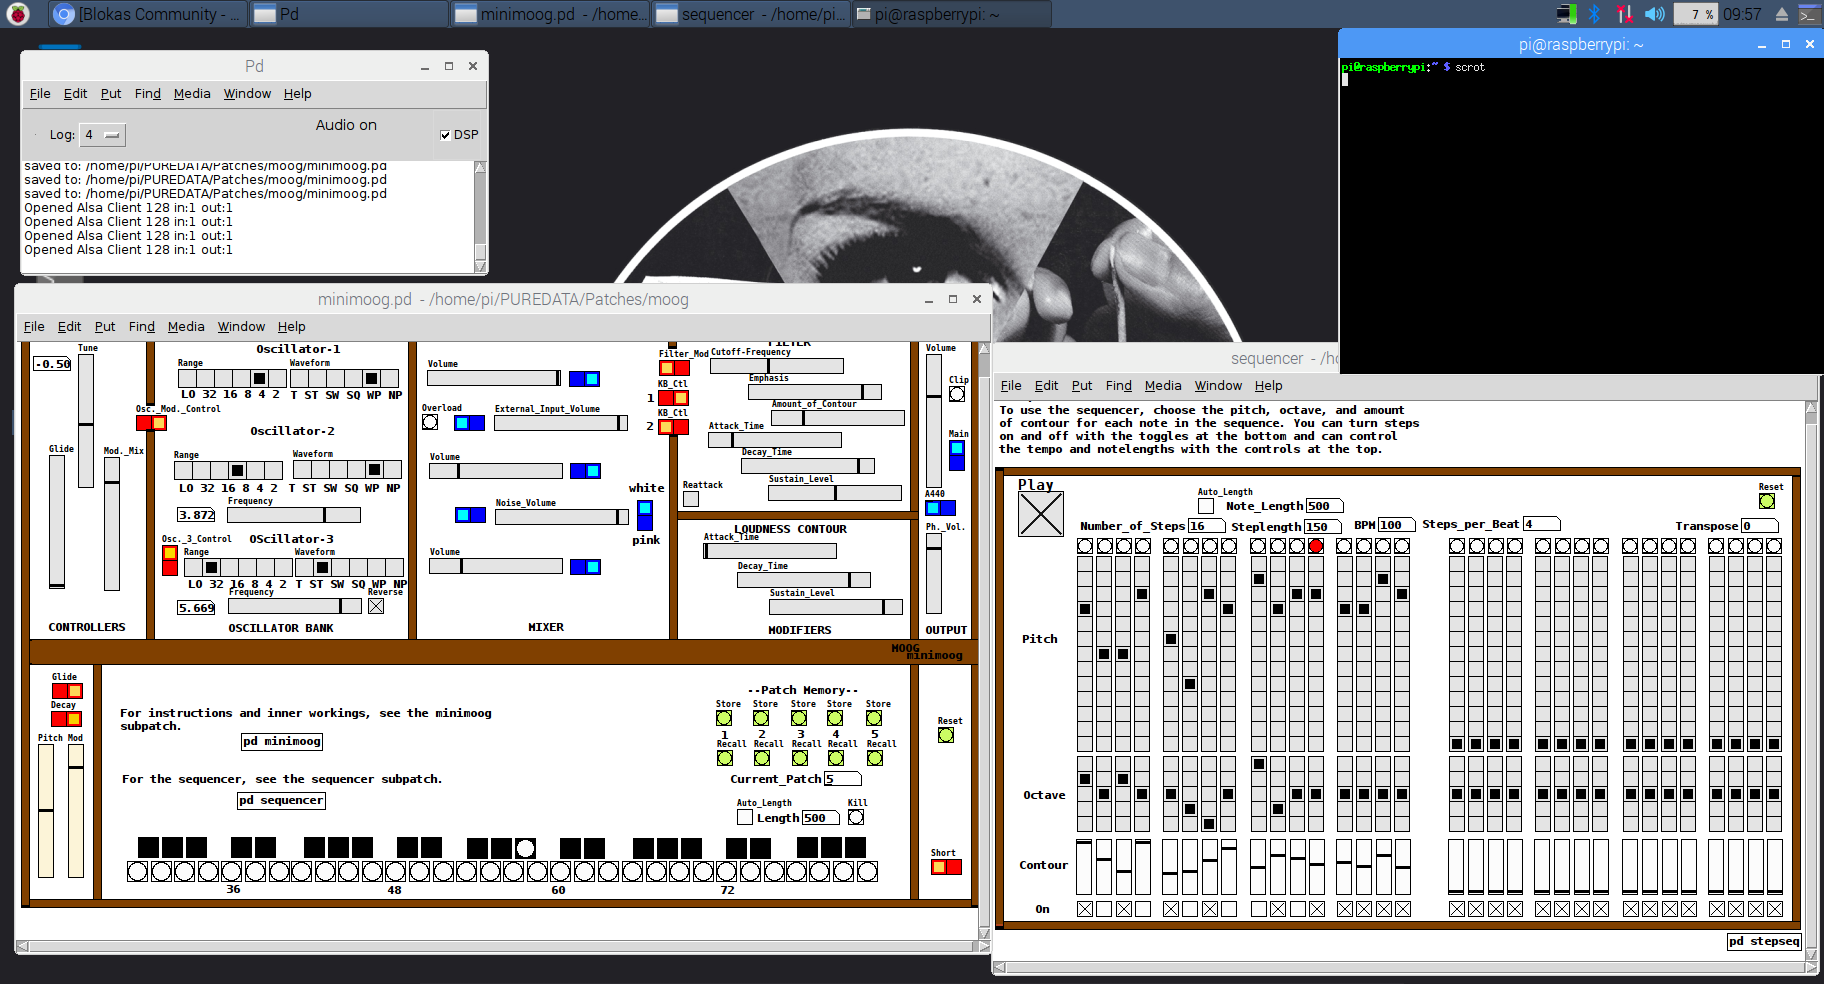1824x984 pixels.
Task: Click the red active step indicator in sequencer
Action: [1316, 546]
